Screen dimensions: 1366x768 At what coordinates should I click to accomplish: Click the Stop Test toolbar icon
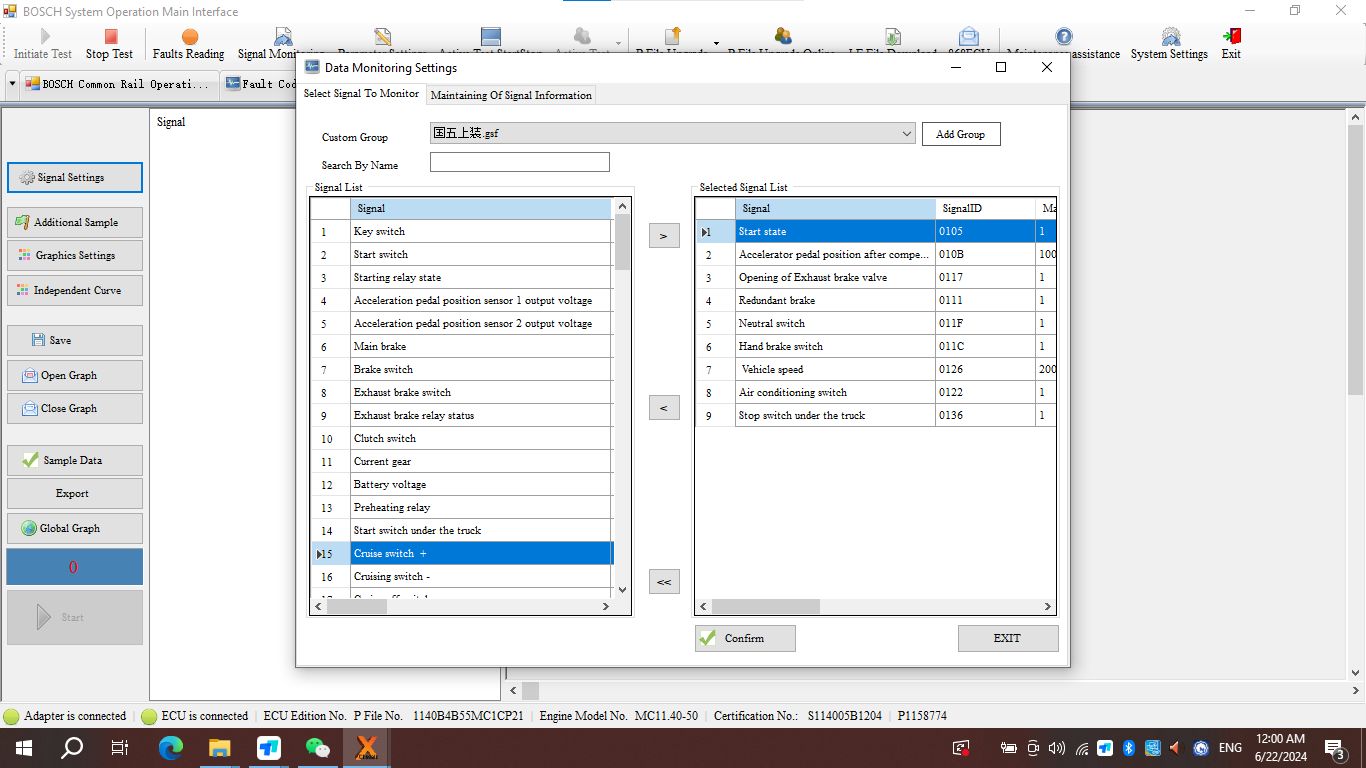point(109,44)
